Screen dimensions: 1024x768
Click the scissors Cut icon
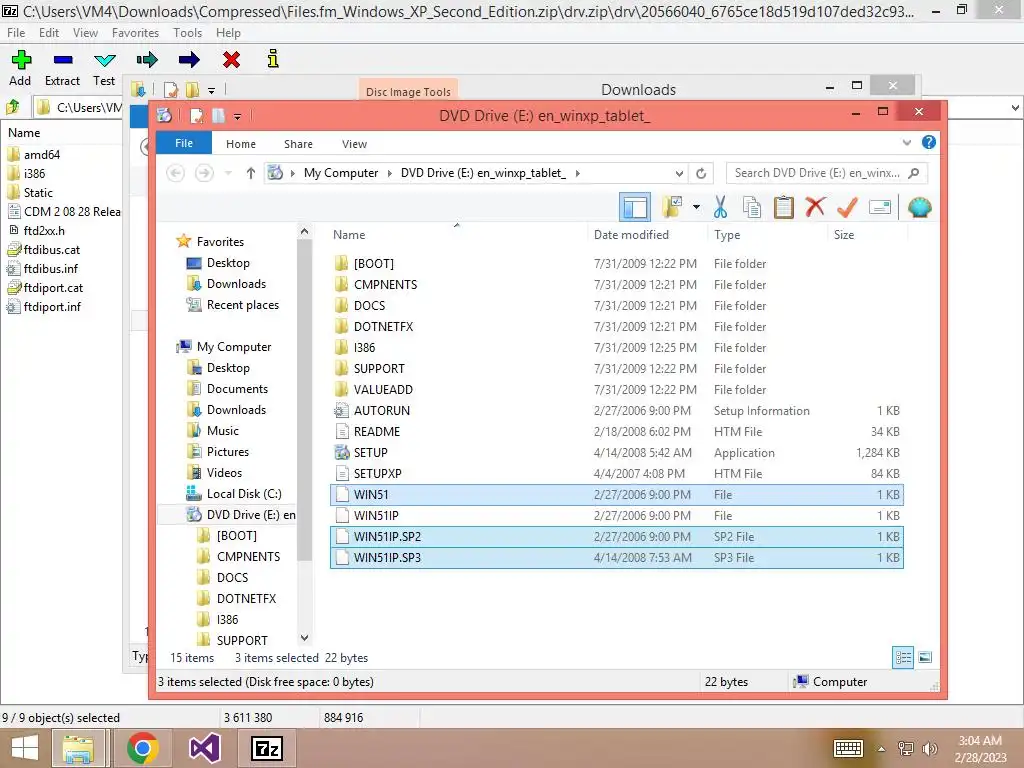click(x=720, y=208)
